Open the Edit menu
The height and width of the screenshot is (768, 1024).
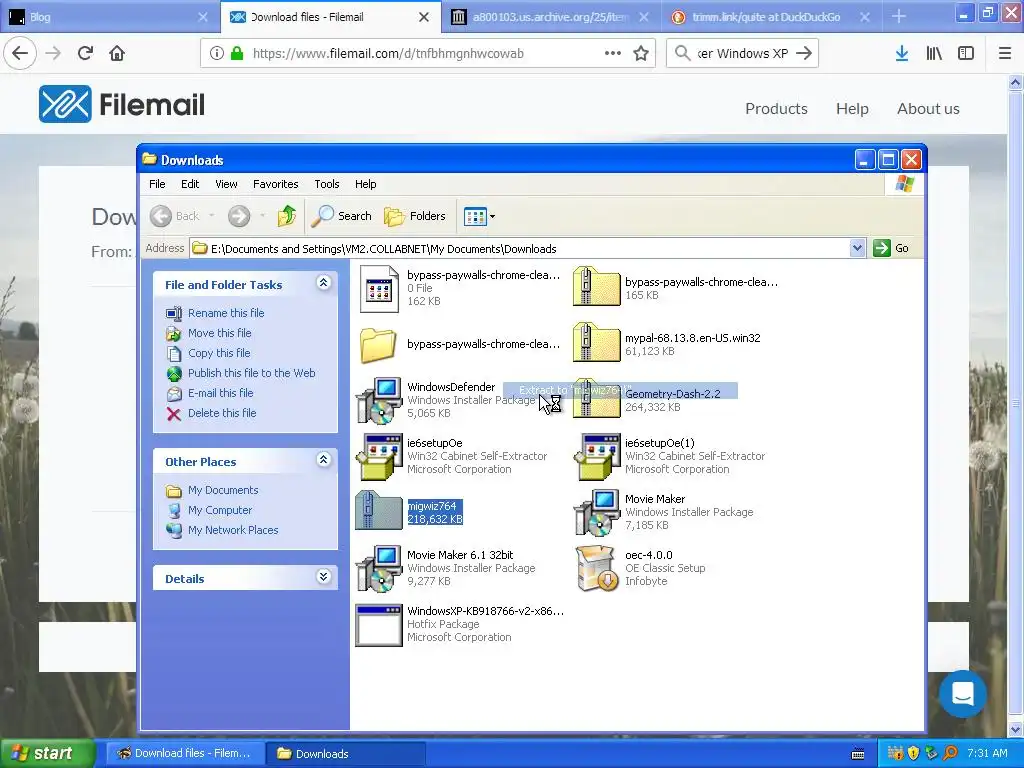(x=190, y=184)
